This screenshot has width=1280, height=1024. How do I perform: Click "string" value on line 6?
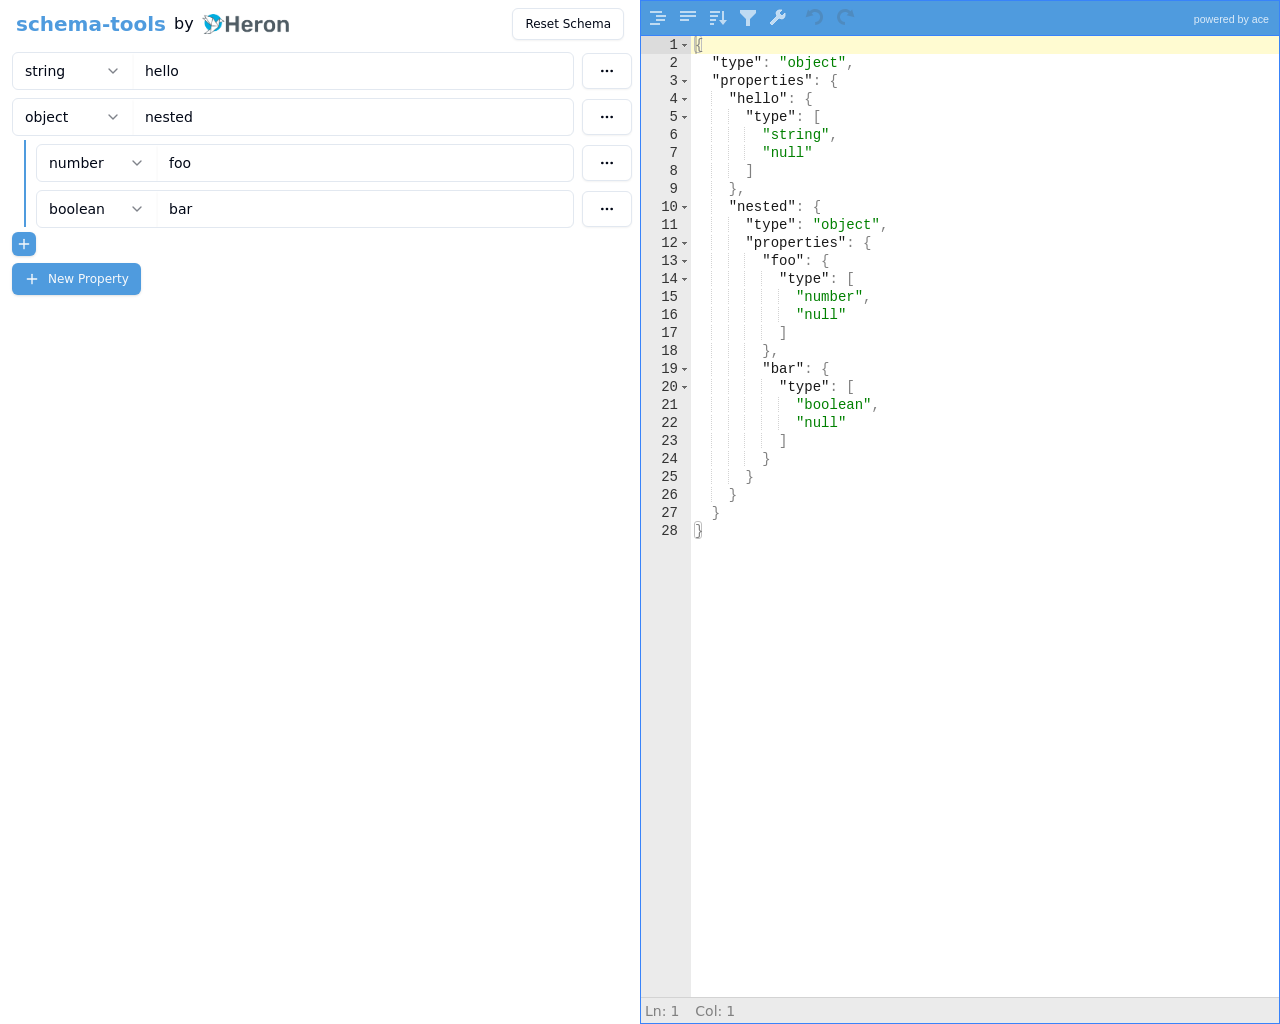click(x=796, y=135)
